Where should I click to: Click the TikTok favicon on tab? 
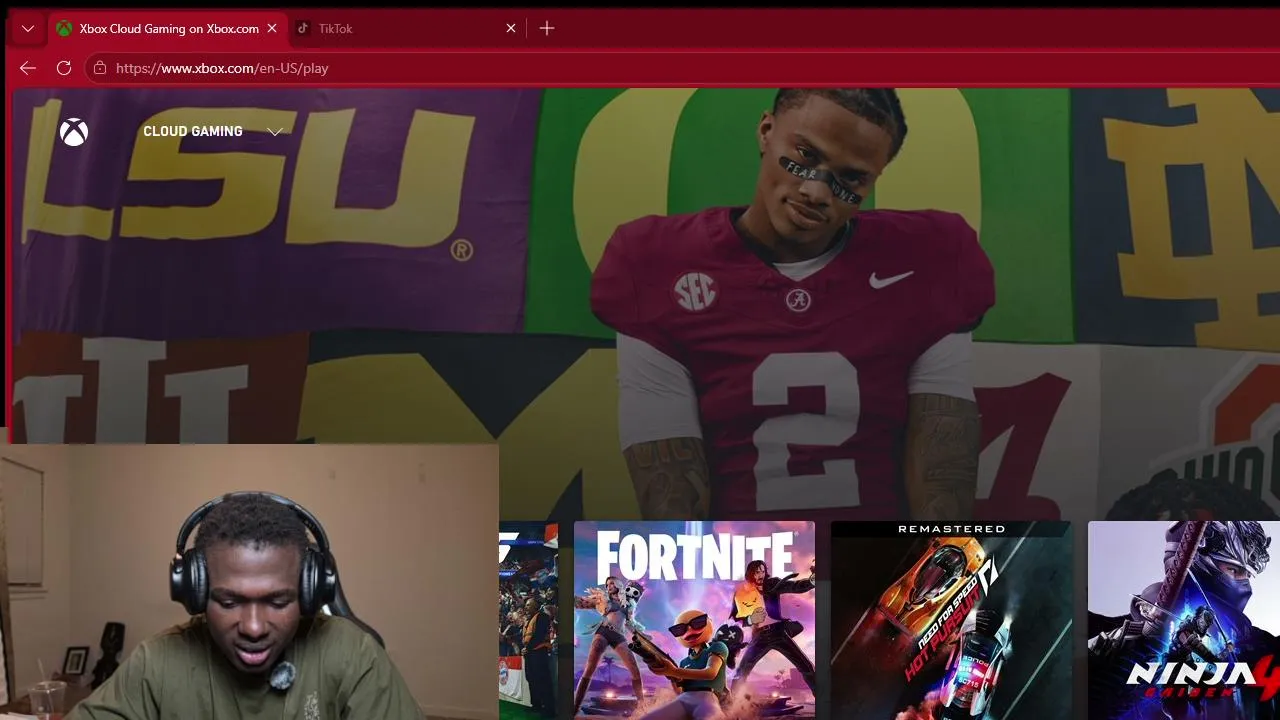click(x=303, y=29)
